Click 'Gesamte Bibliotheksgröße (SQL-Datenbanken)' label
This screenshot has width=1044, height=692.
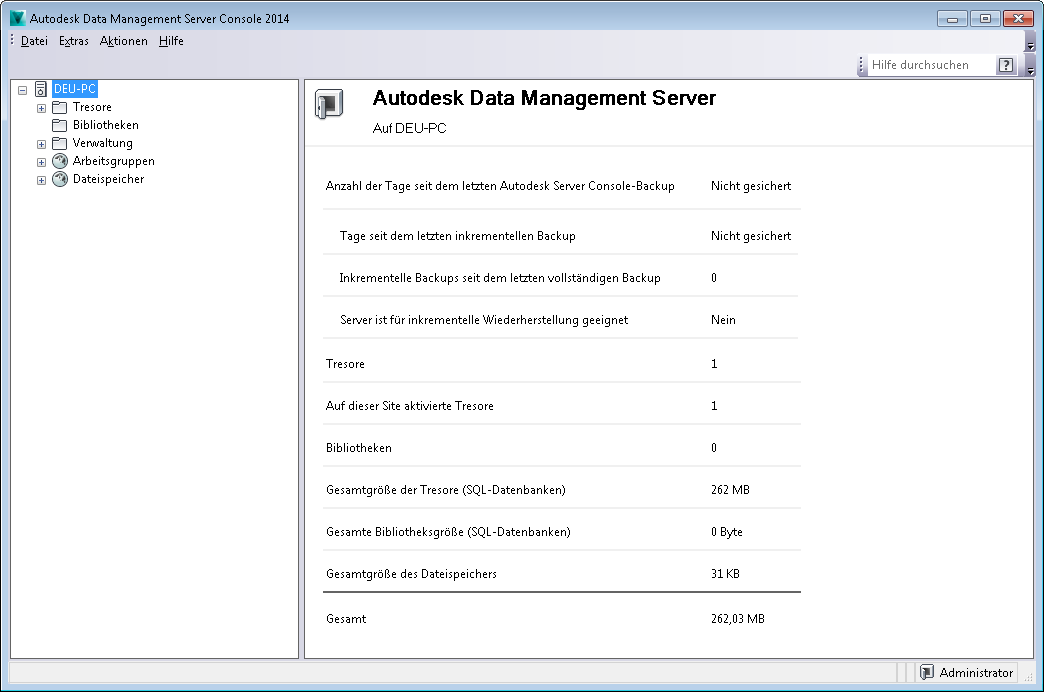(x=448, y=531)
